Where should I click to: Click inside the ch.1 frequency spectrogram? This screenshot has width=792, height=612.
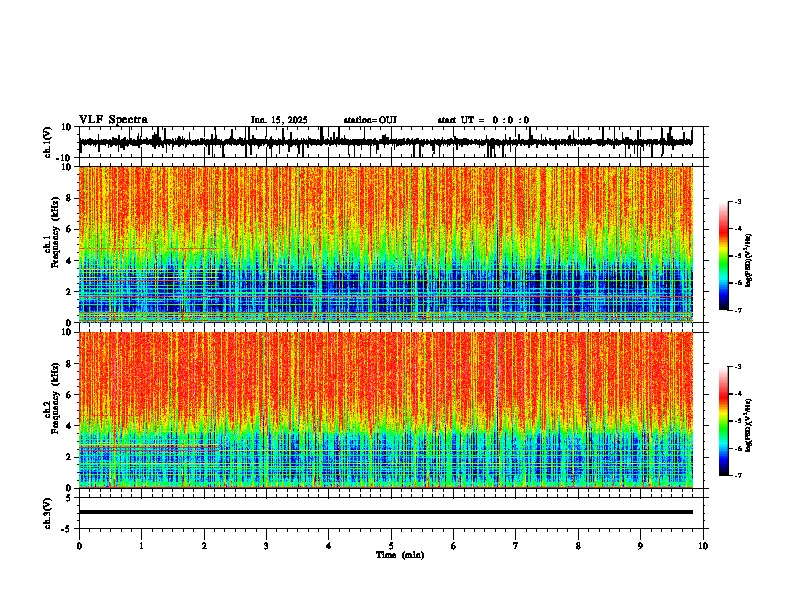385,244
